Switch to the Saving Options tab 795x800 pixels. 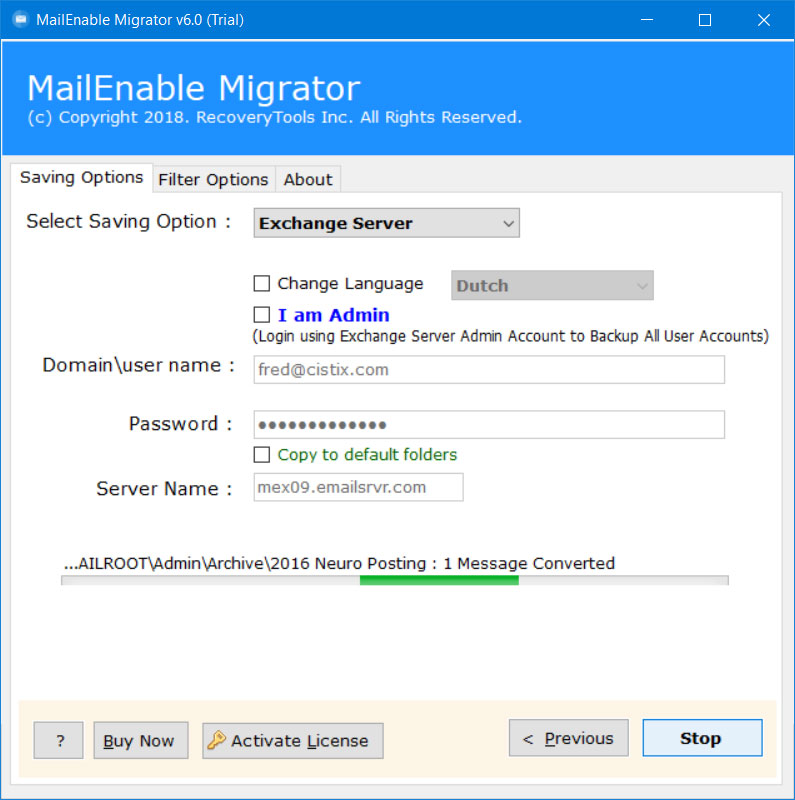(82, 178)
